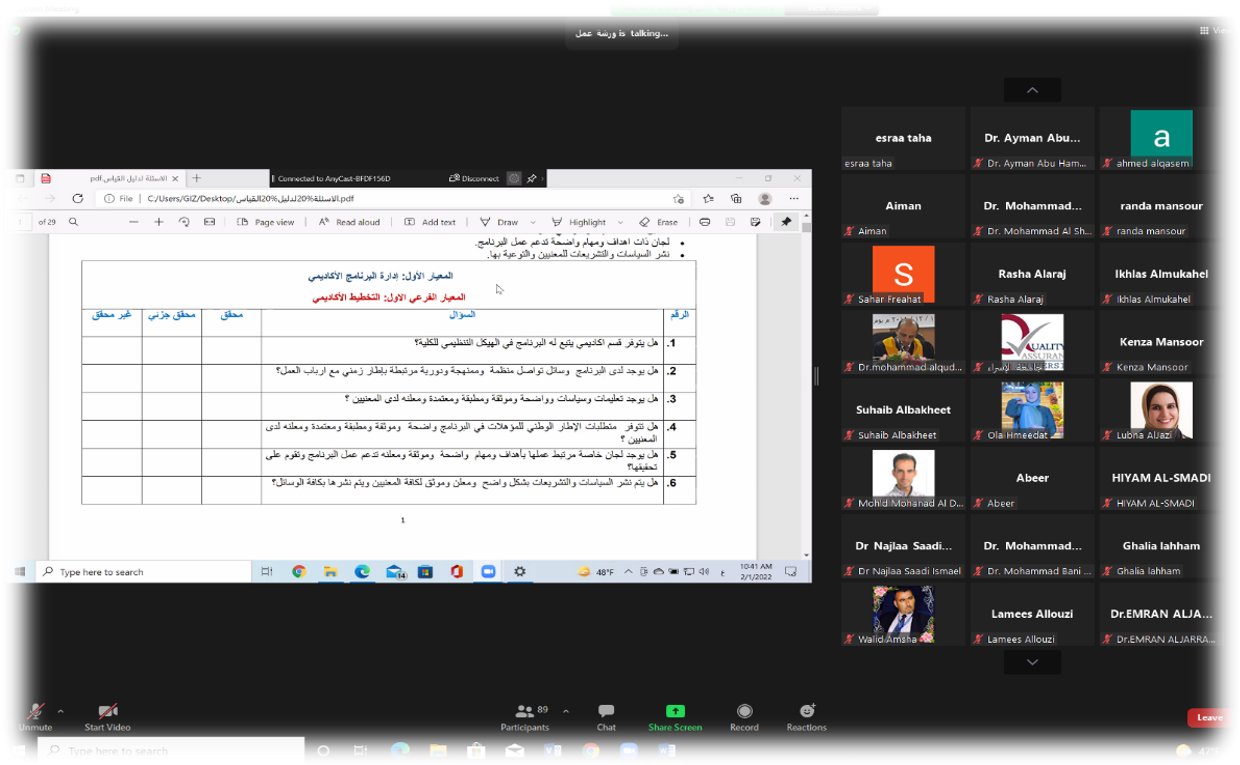Change layout using the View button
The image size is (1240, 765).
pos(1216,30)
